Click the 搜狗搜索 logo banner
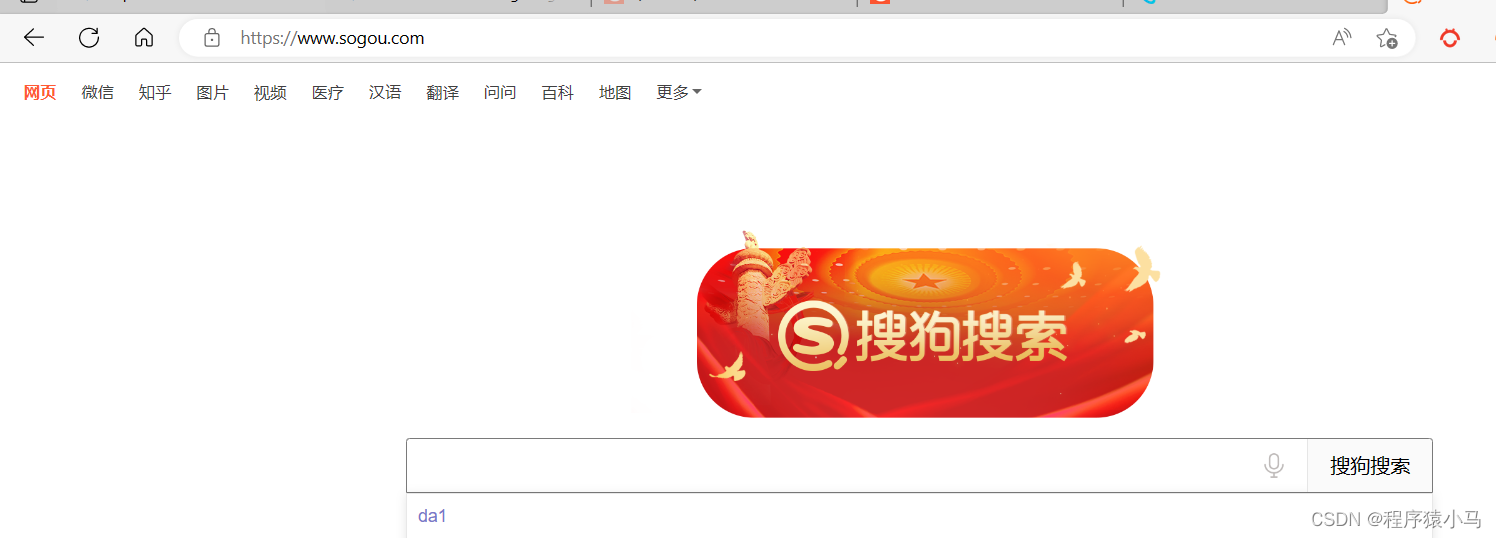 (x=925, y=332)
